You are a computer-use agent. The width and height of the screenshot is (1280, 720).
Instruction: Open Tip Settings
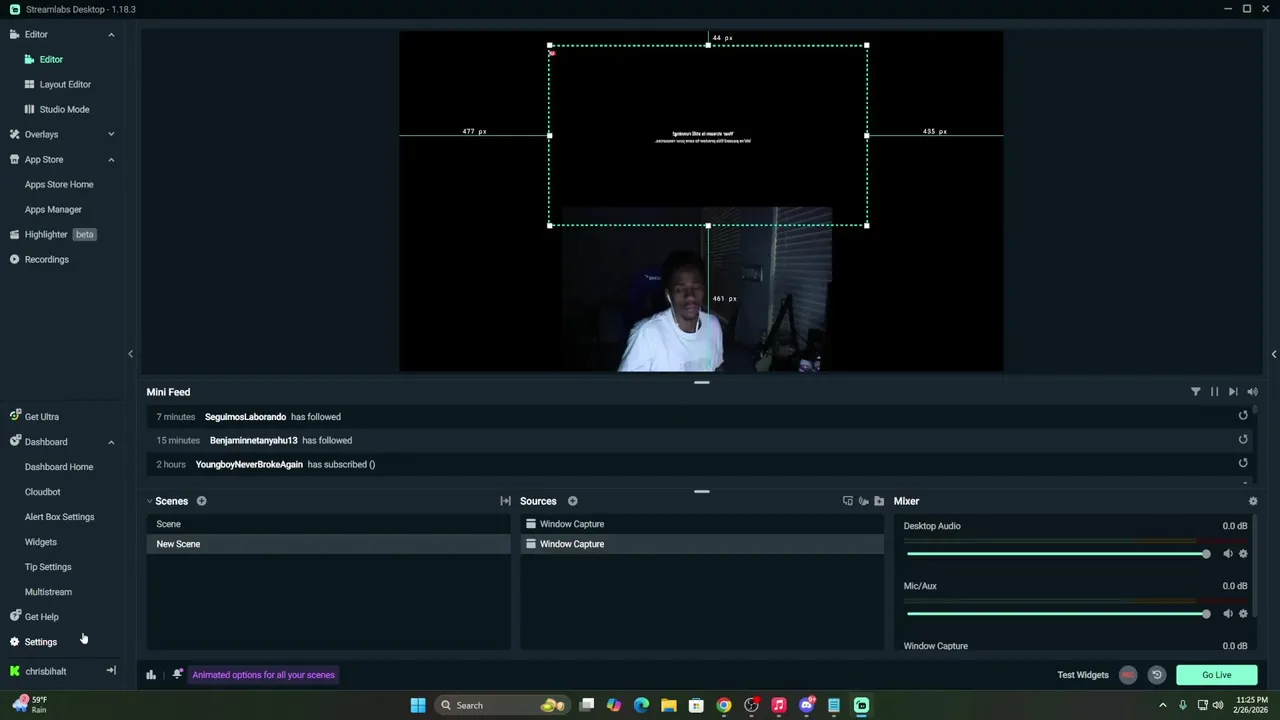[48, 567]
